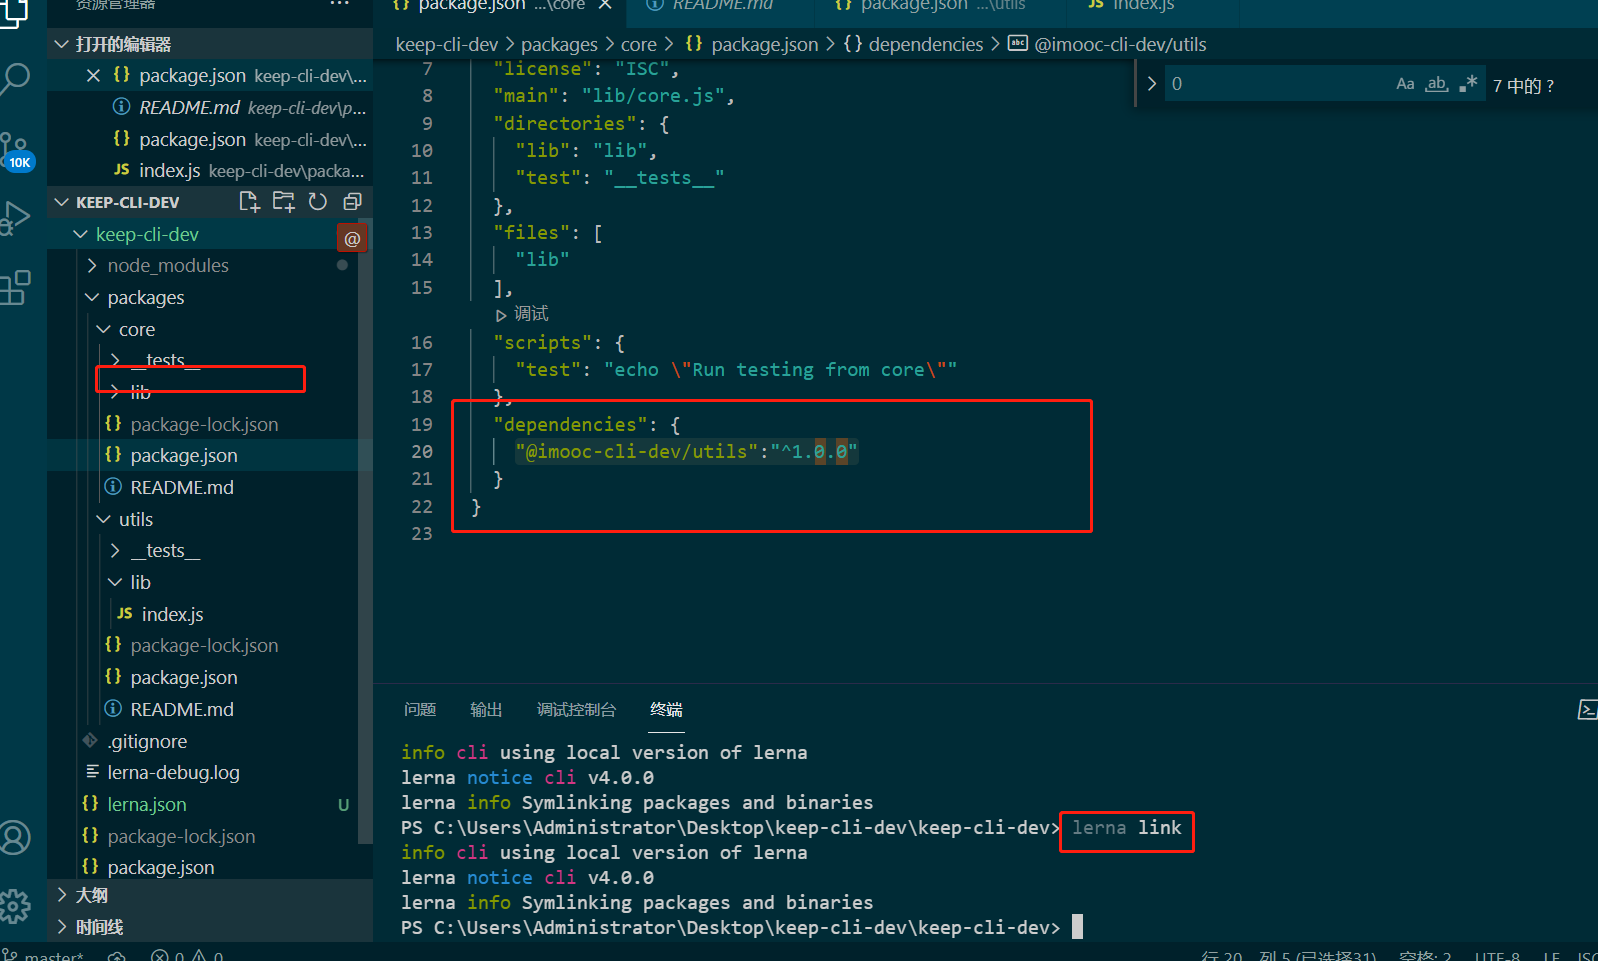Image resolution: width=1598 pixels, height=961 pixels.
Task: Click keep-cli-dev in the breadcrumb
Action: pyautogui.click(x=447, y=44)
